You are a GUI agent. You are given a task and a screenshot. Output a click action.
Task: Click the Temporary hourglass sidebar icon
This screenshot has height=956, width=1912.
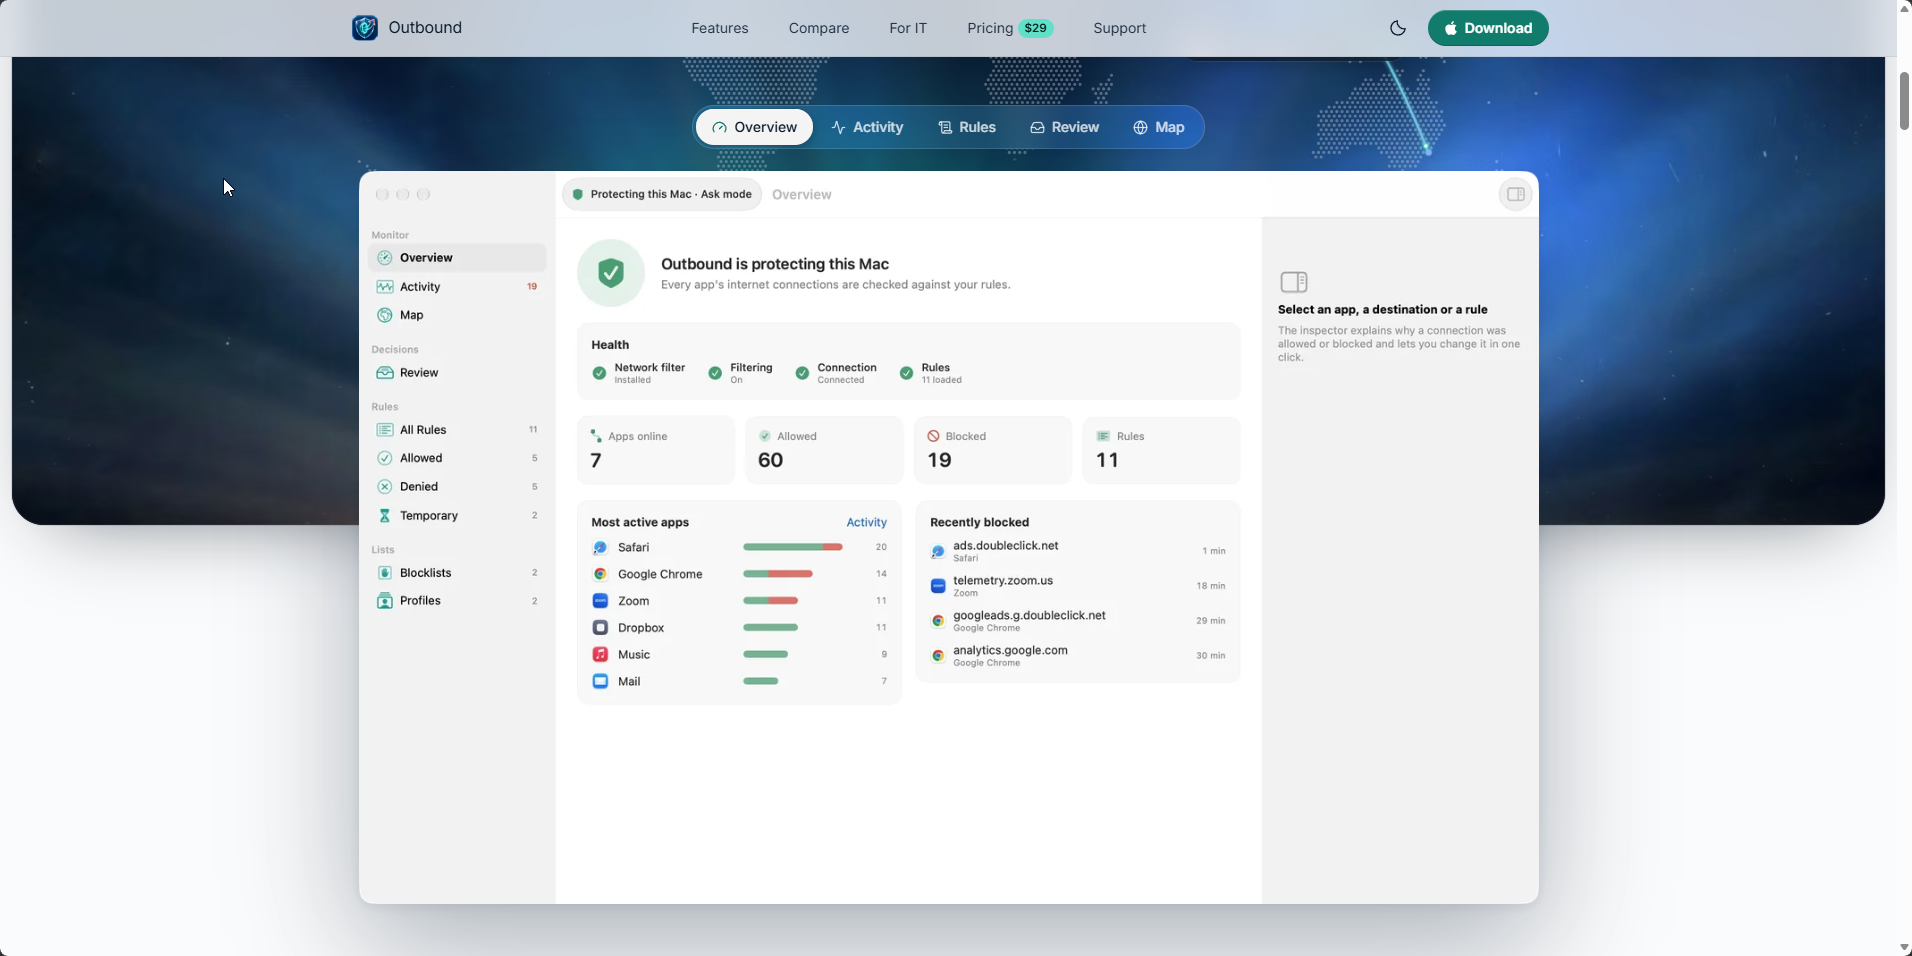click(x=384, y=516)
